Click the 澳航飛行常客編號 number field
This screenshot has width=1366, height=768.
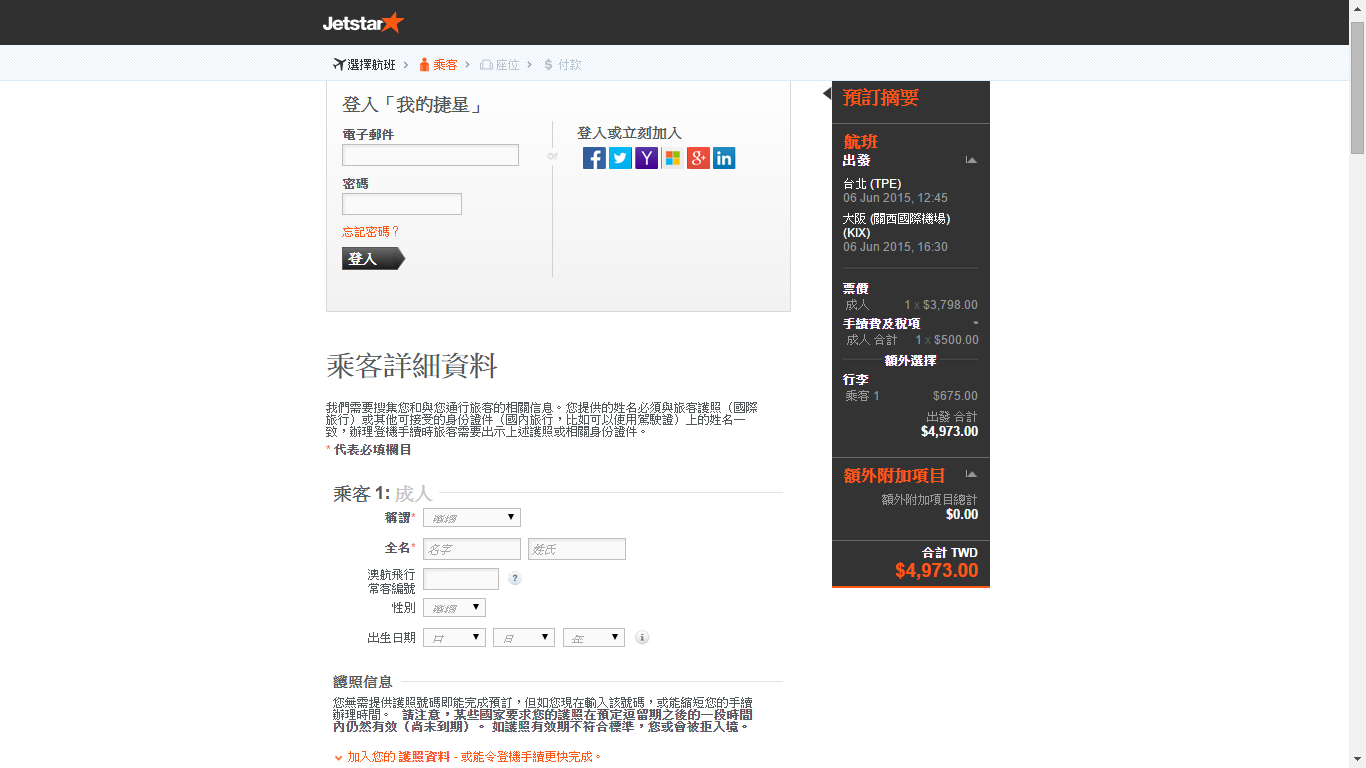(461, 579)
